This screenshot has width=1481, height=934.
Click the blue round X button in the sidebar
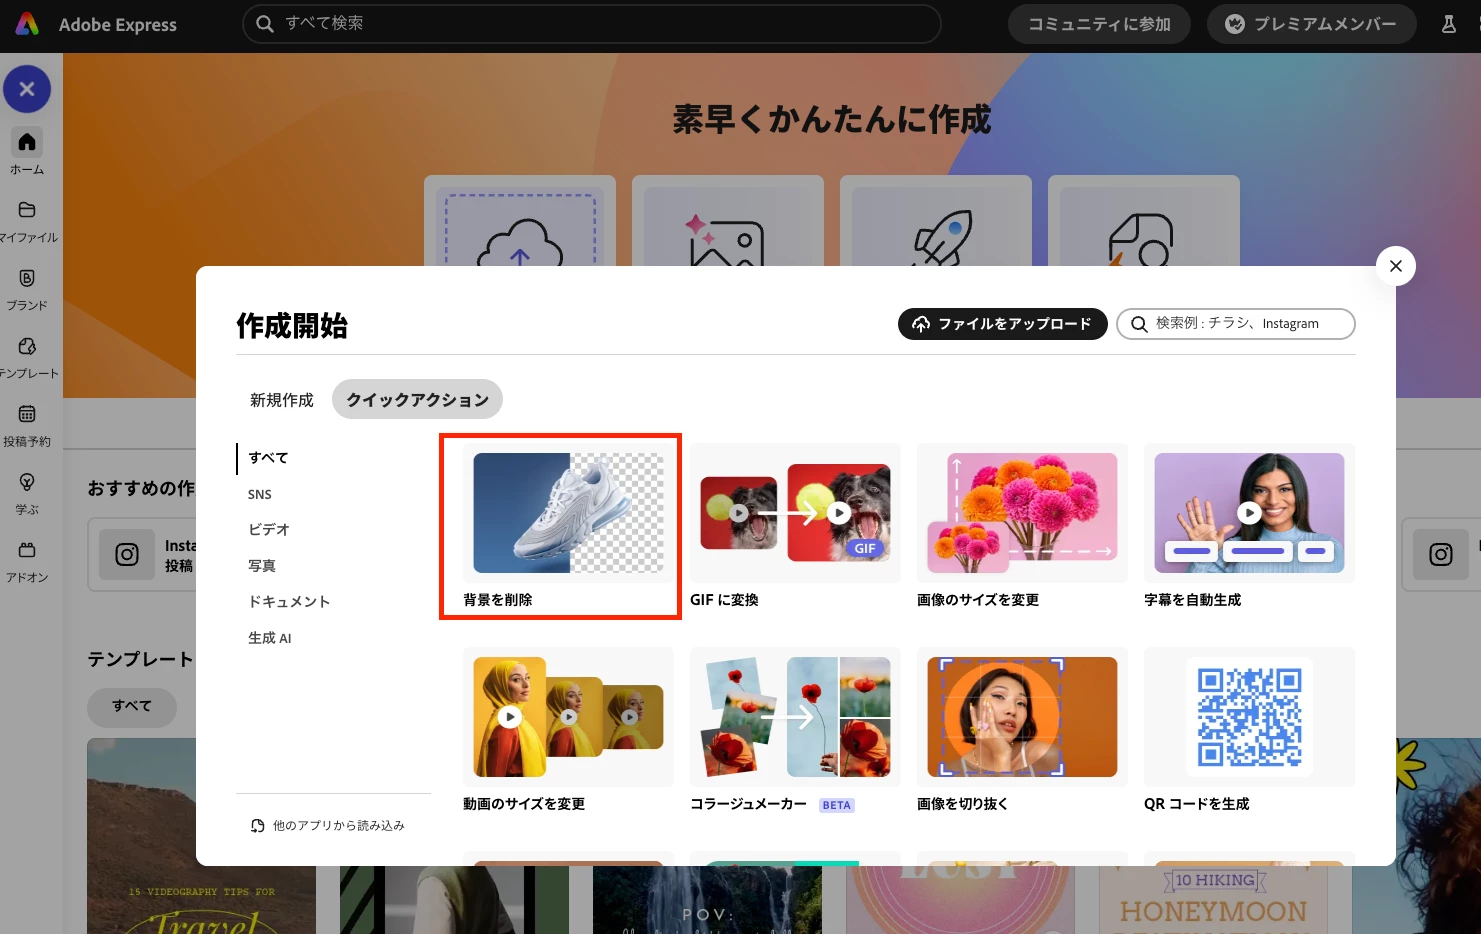tap(27, 89)
